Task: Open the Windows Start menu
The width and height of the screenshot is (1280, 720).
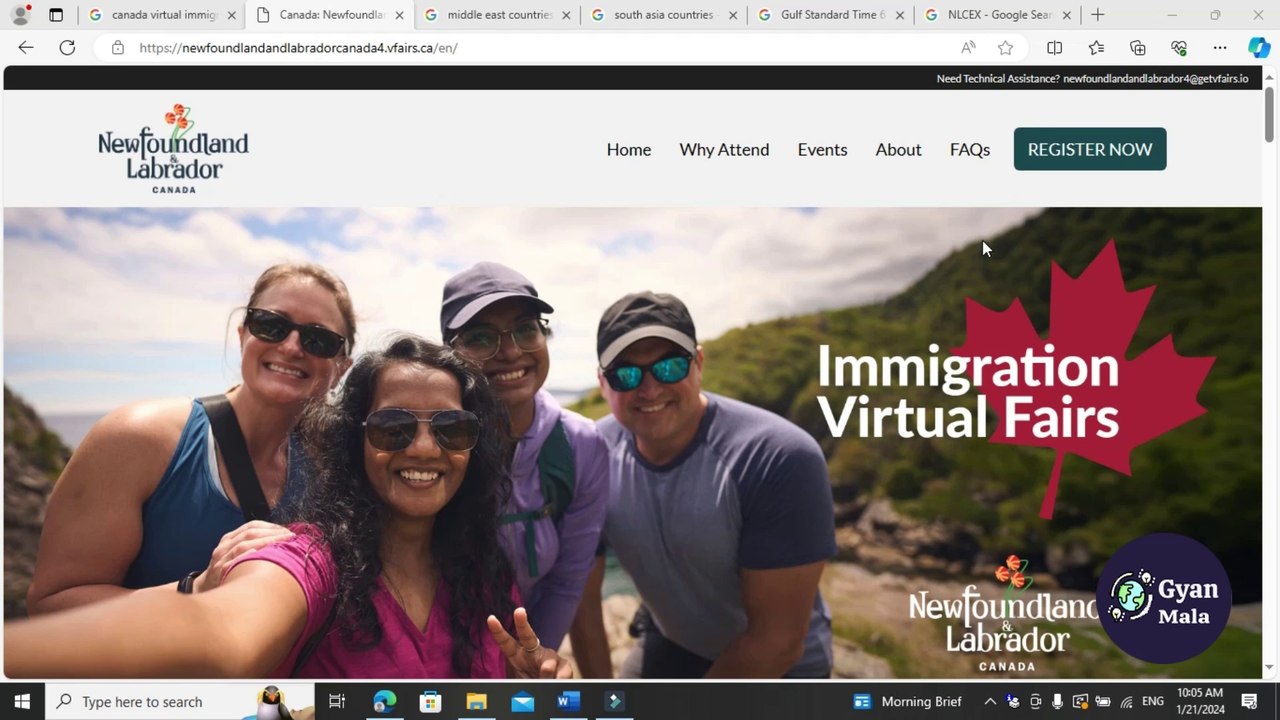Action: (x=22, y=701)
